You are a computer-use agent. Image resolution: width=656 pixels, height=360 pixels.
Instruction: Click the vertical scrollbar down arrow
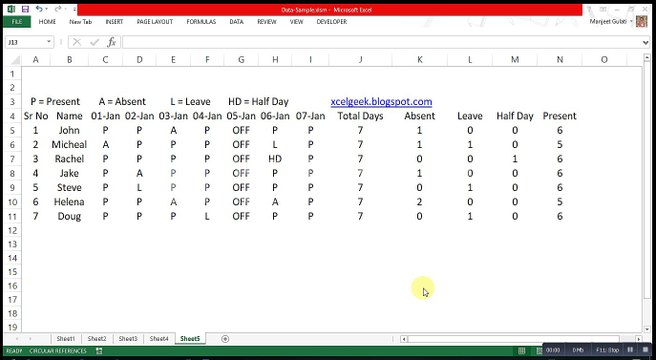point(647,329)
